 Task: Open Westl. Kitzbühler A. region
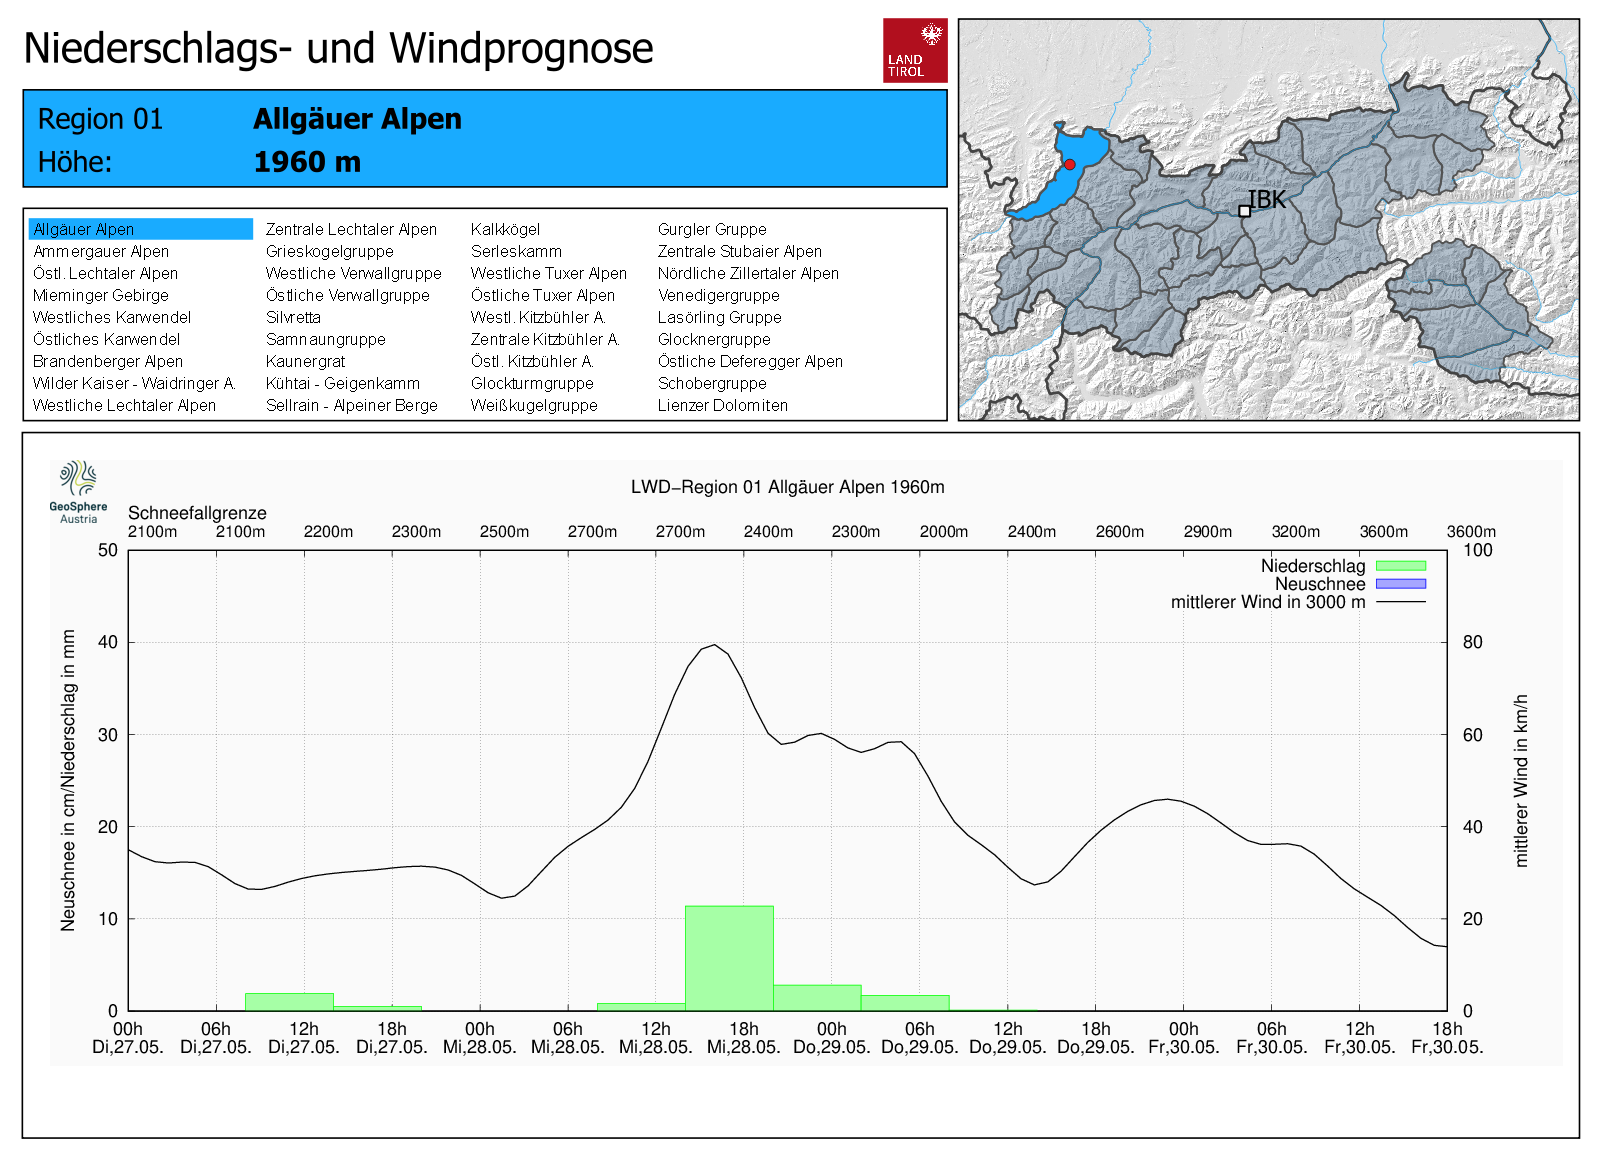pos(538,317)
